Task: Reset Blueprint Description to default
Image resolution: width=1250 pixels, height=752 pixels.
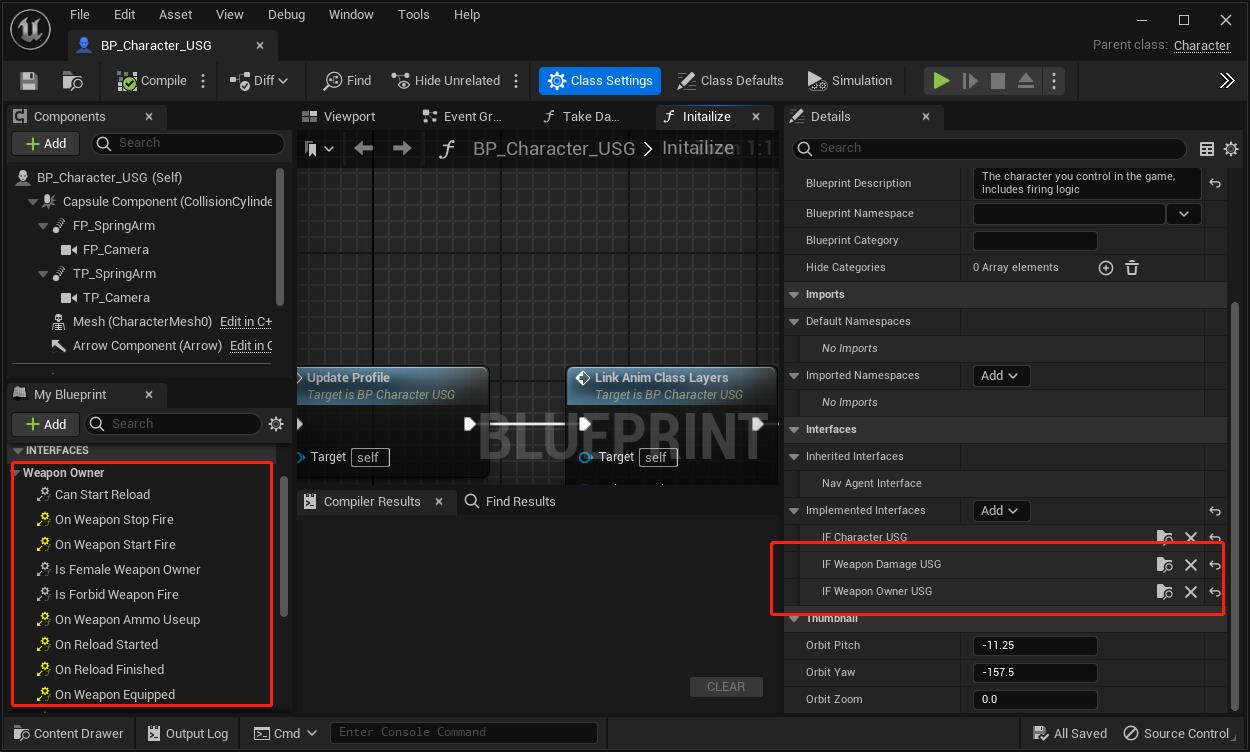Action: (x=1215, y=183)
